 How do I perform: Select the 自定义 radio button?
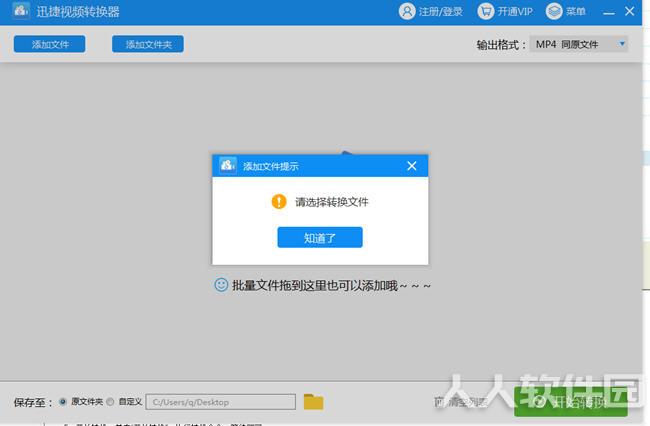point(110,402)
